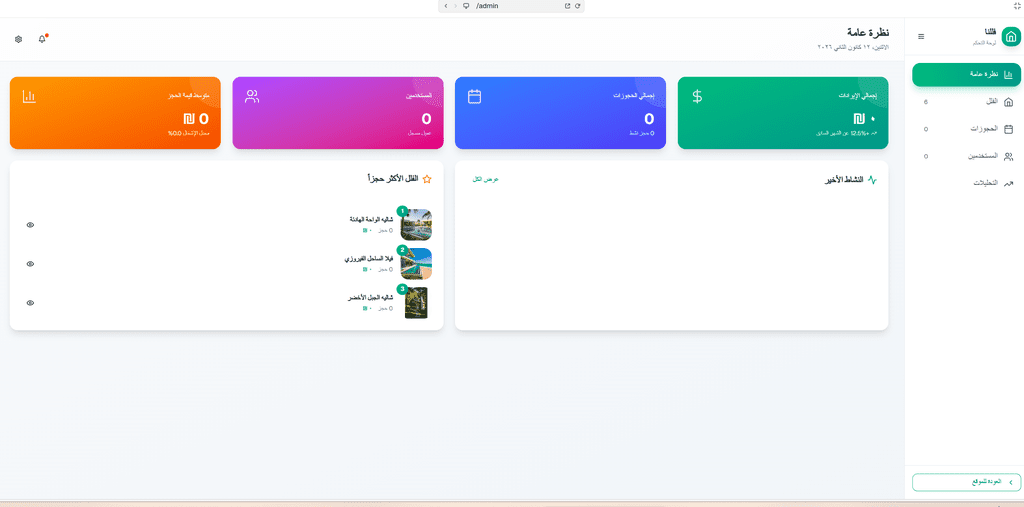Go to الحجوزات in the sidebar
The width and height of the screenshot is (1024, 507).
[x=966, y=129]
